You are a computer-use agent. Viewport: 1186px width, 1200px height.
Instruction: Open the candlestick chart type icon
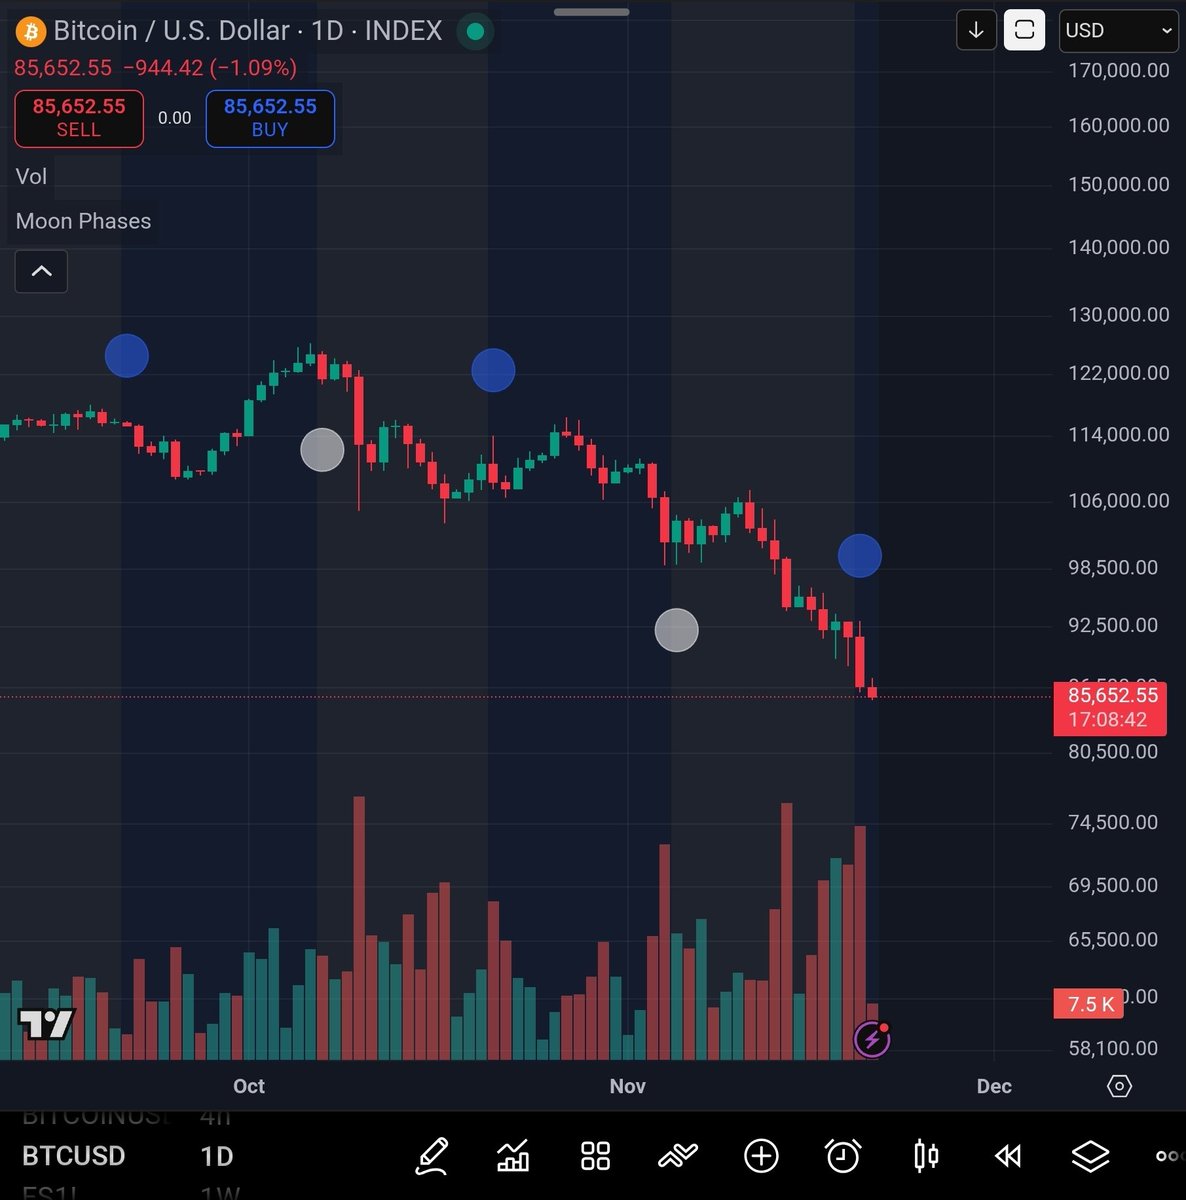[926, 1156]
